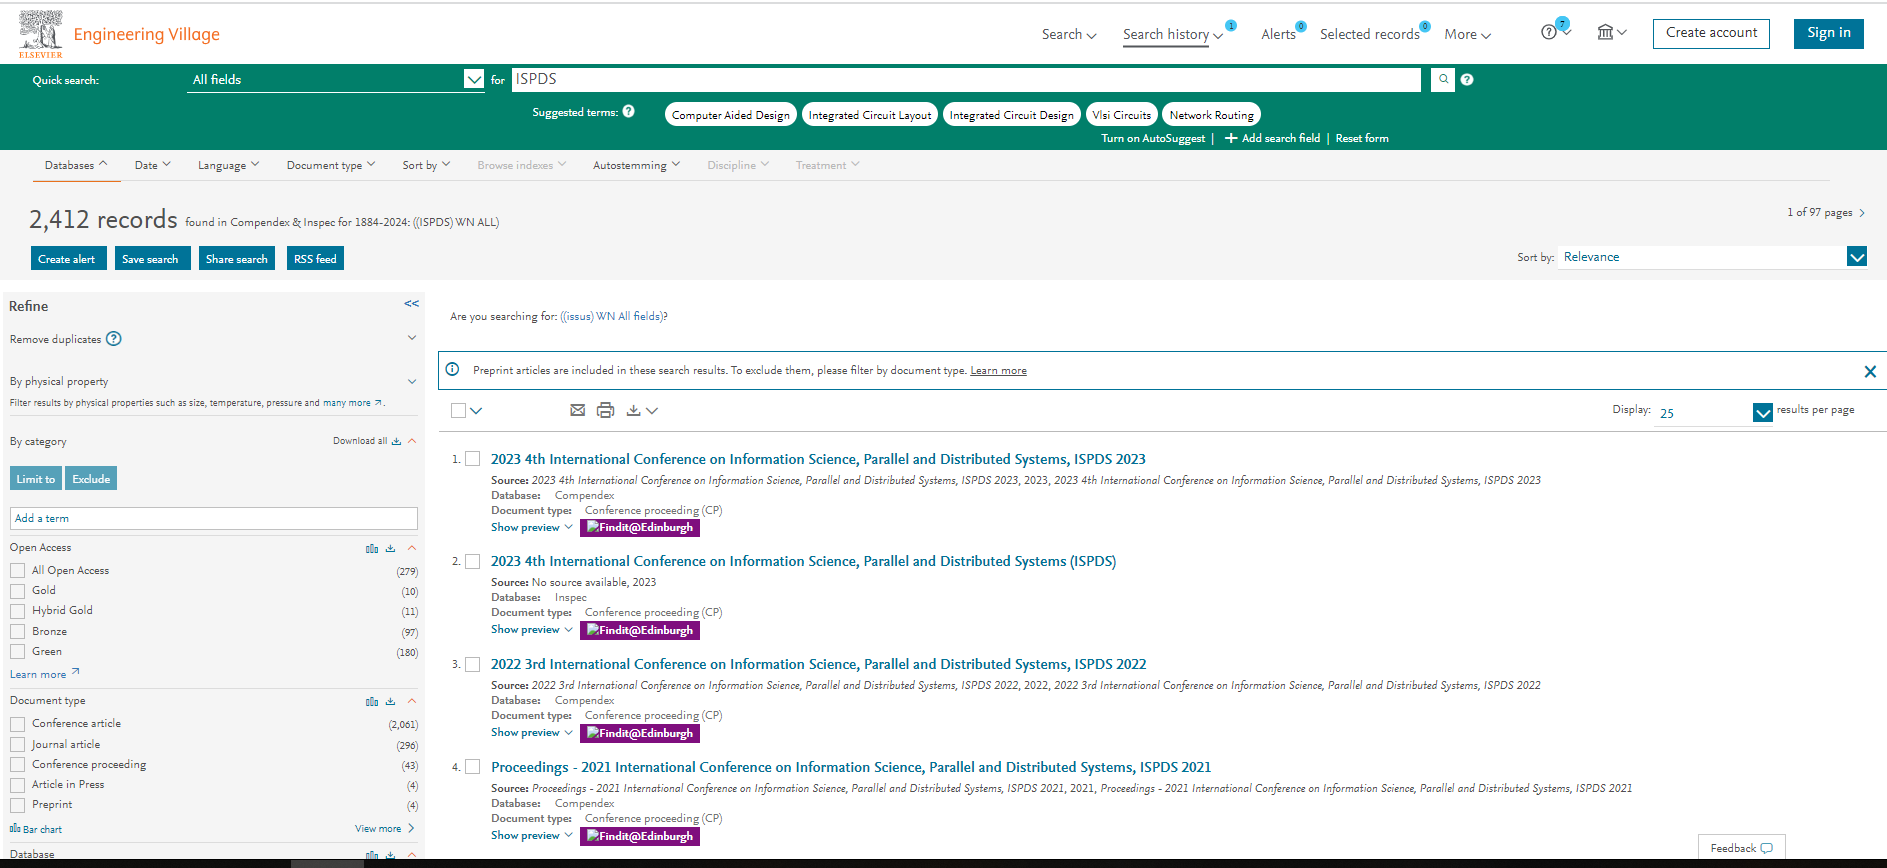Check the Preprint document type
1887x868 pixels.
coord(17,805)
